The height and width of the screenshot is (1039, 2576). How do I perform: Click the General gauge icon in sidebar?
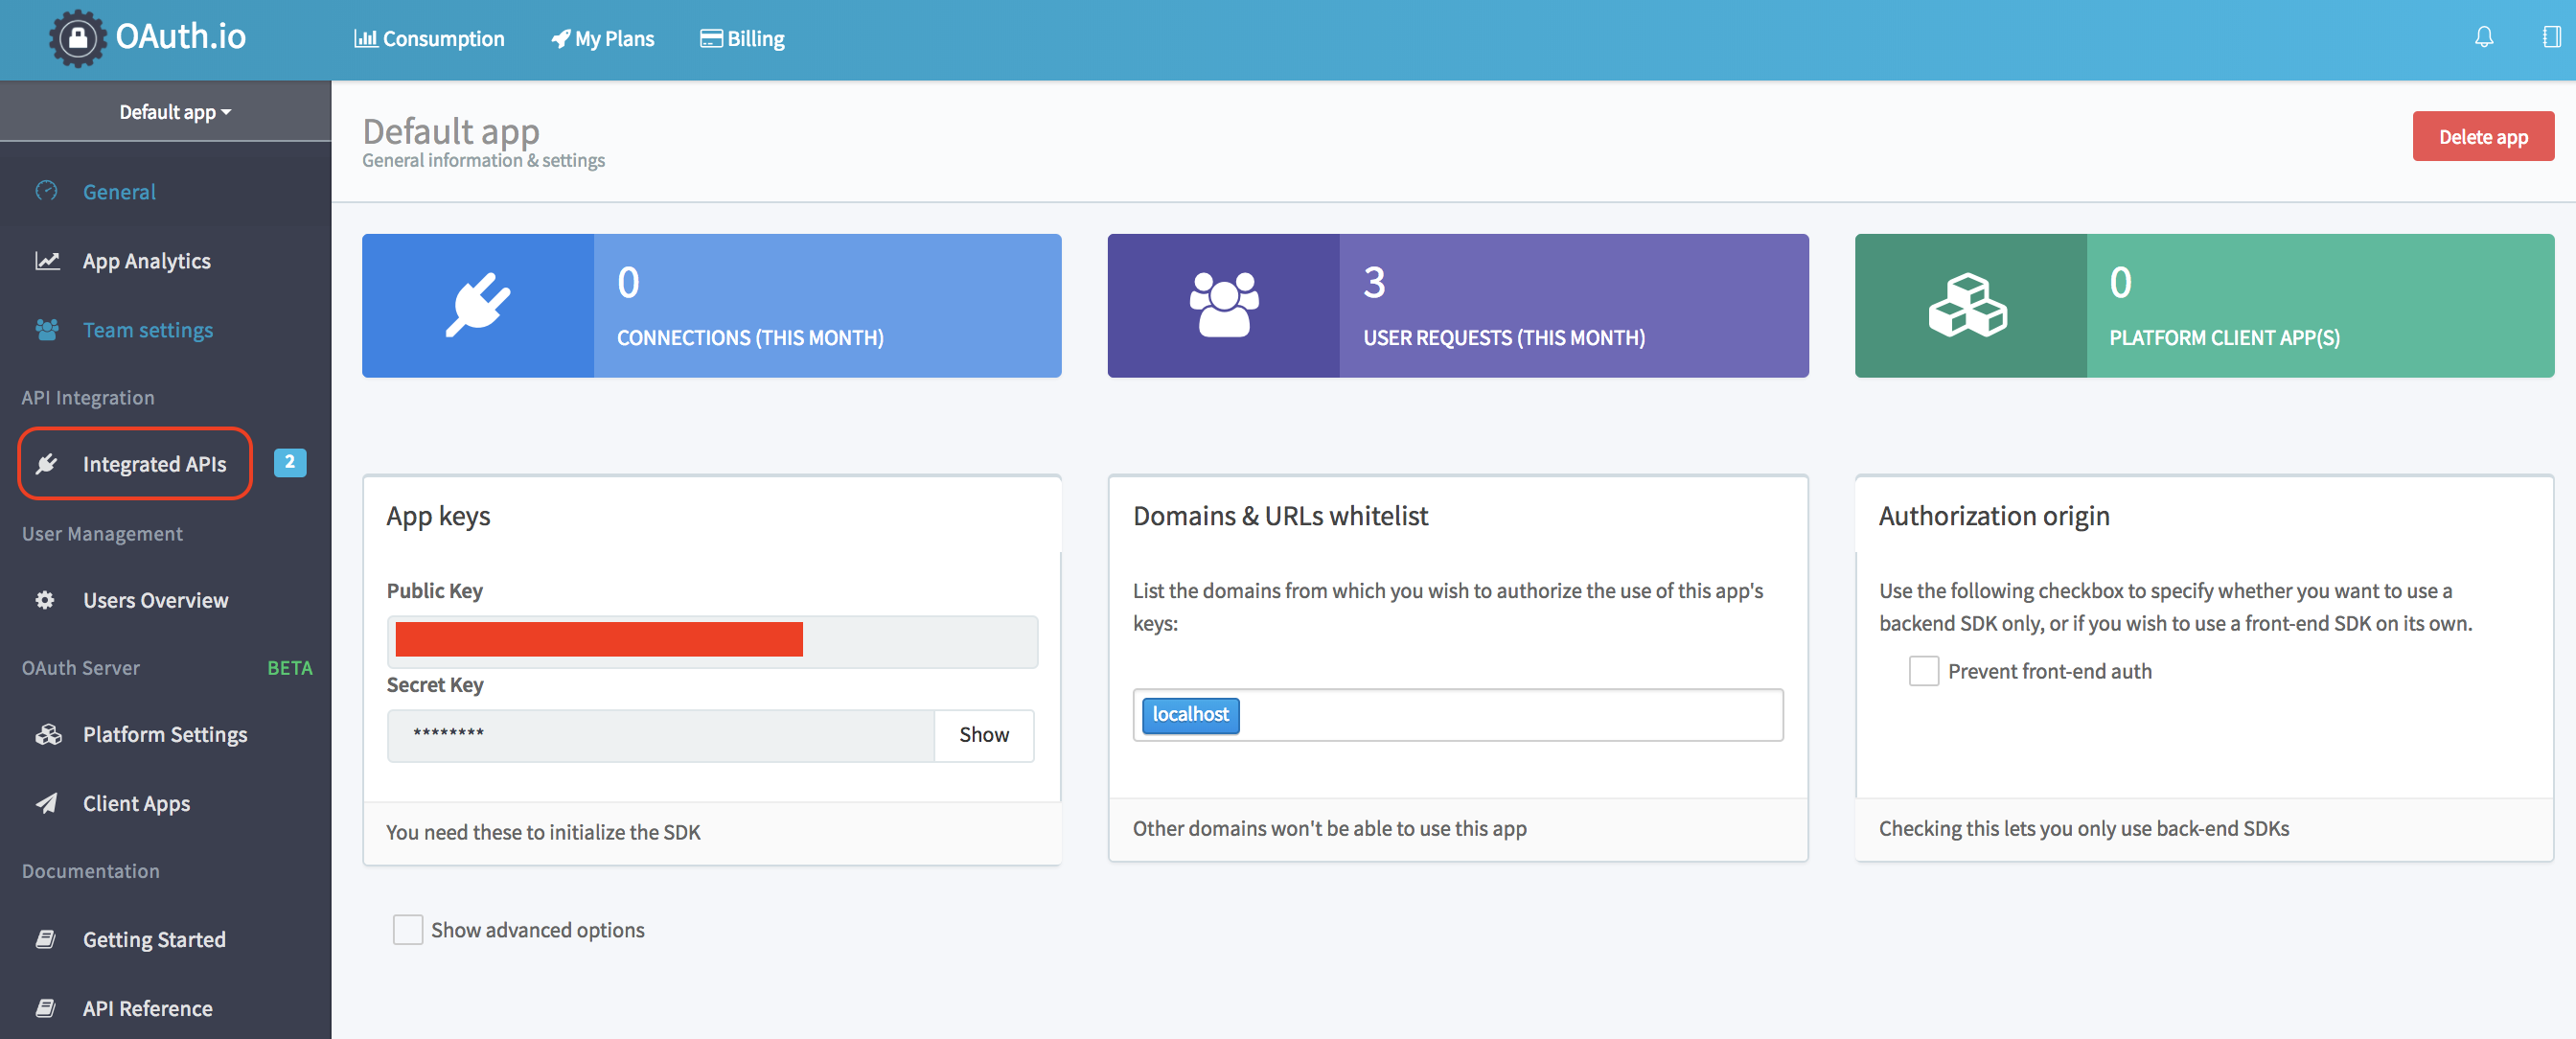coord(46,191)
